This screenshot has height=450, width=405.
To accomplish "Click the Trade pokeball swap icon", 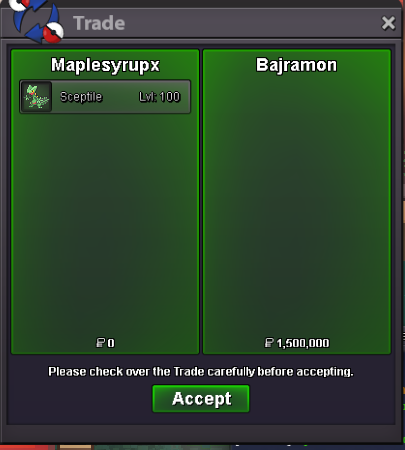I will [x=36, y=21].
